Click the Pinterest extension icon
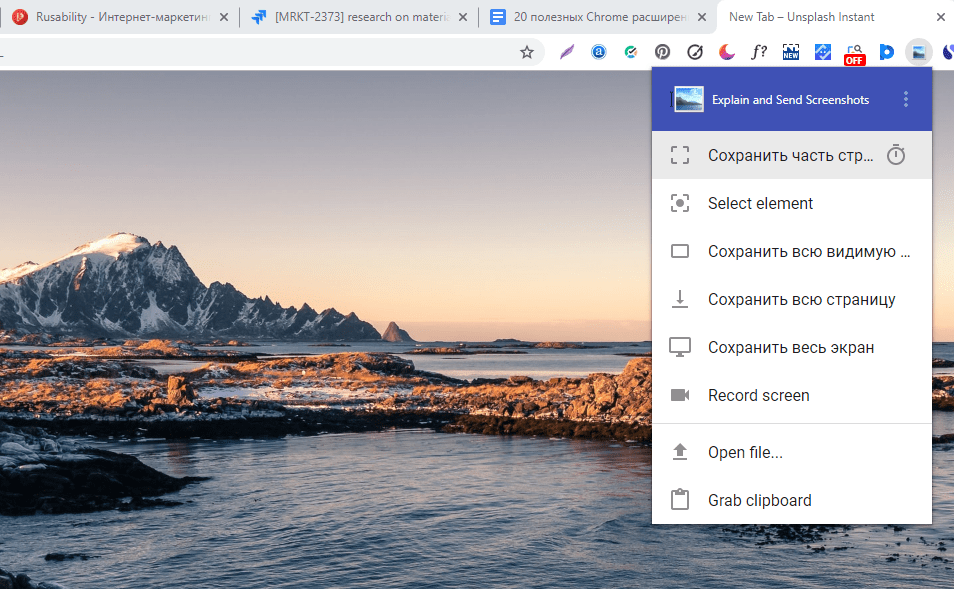Image resolution: width=954 pixels, height=589 pixels. (x=662, y=52)
